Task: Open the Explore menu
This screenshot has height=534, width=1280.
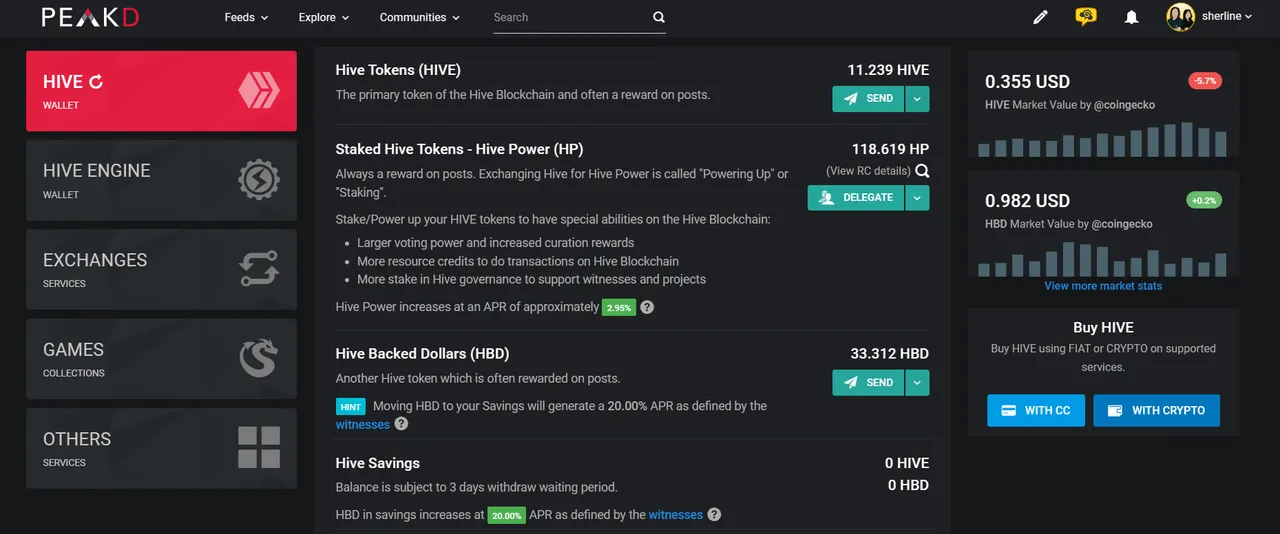Action: pos(324,17)
